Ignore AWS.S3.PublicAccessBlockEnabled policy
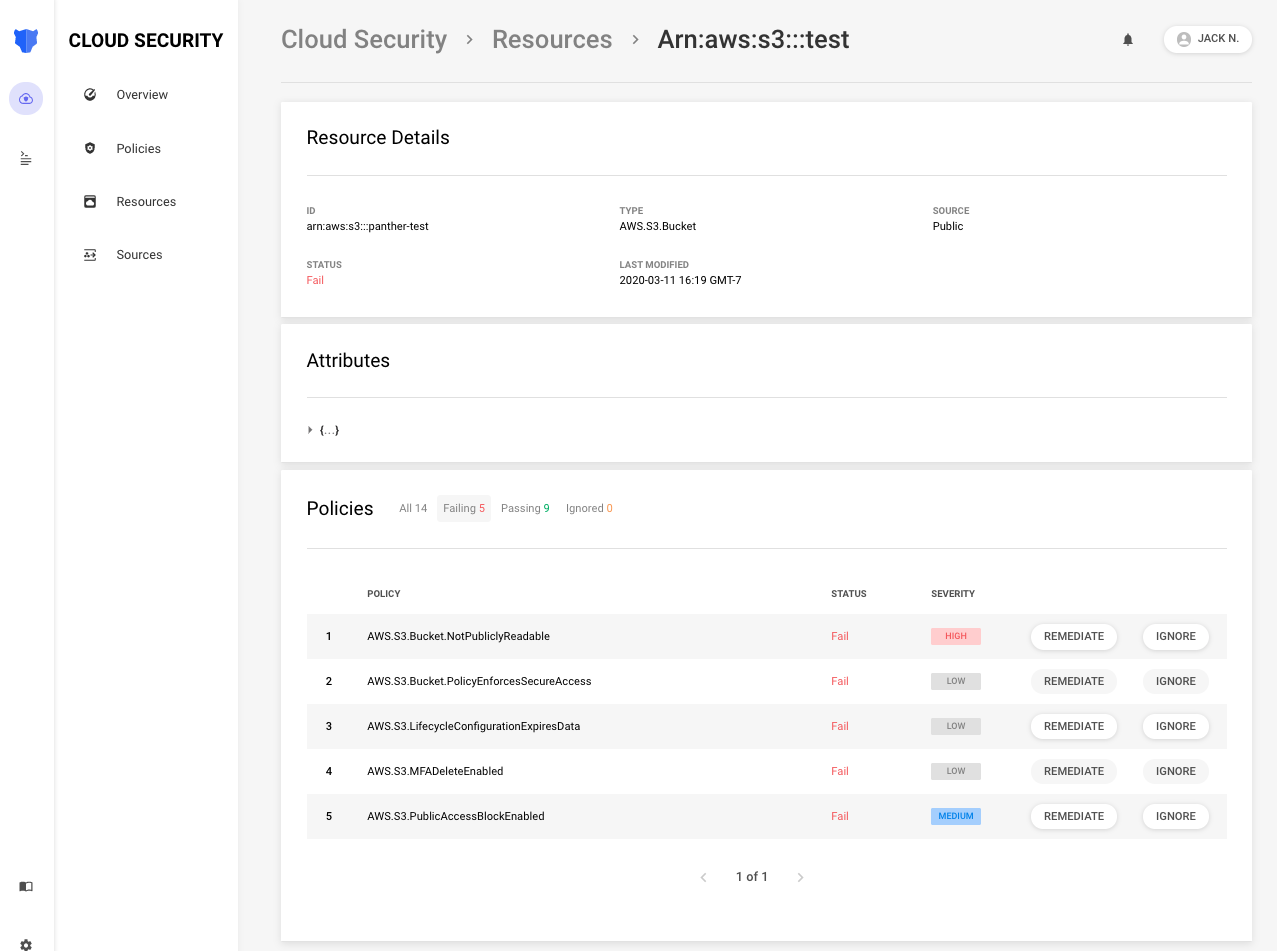This screenshot has height=951, width=1277. click(x=1176, y=816)
